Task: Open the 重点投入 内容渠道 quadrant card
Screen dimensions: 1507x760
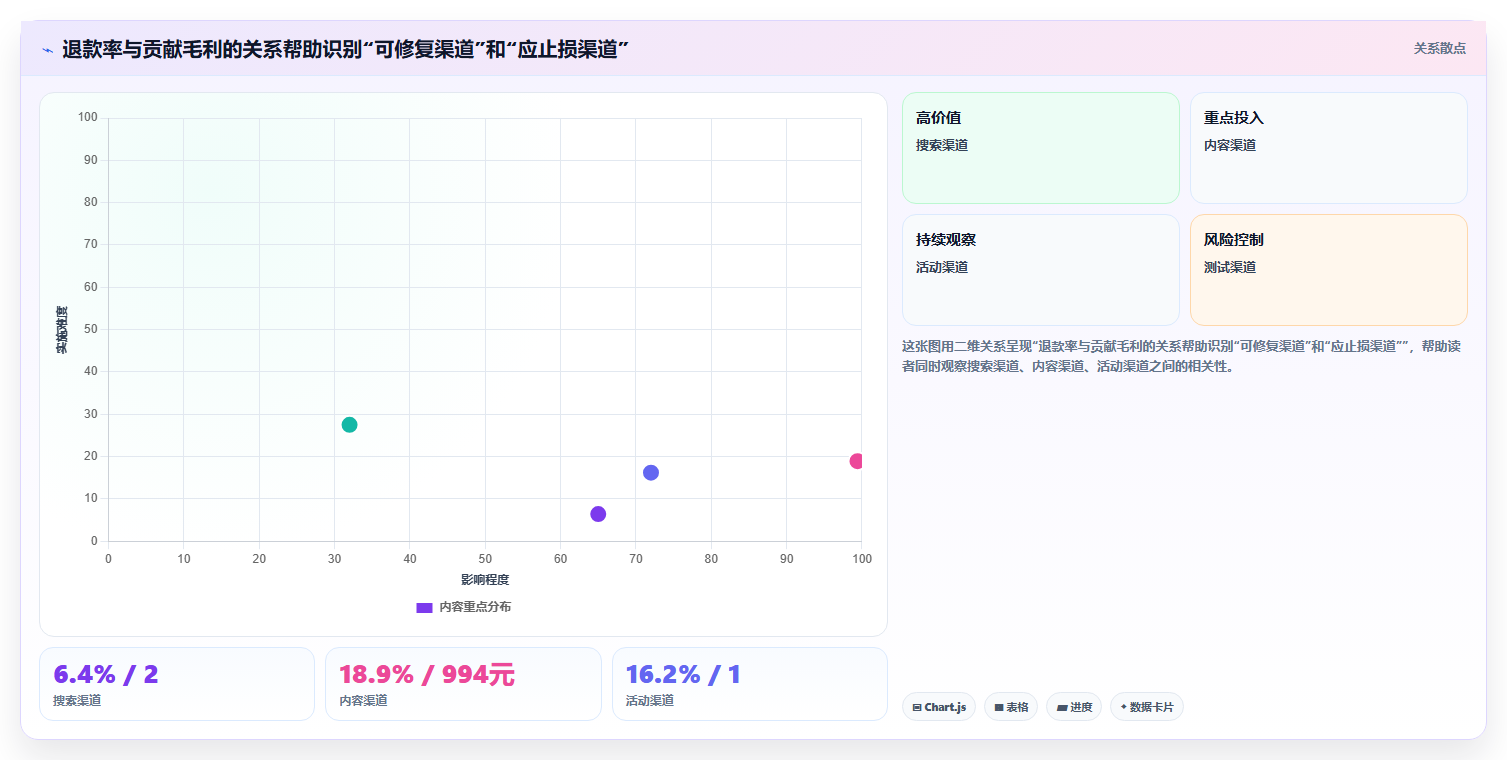Action: point(1329,148)
